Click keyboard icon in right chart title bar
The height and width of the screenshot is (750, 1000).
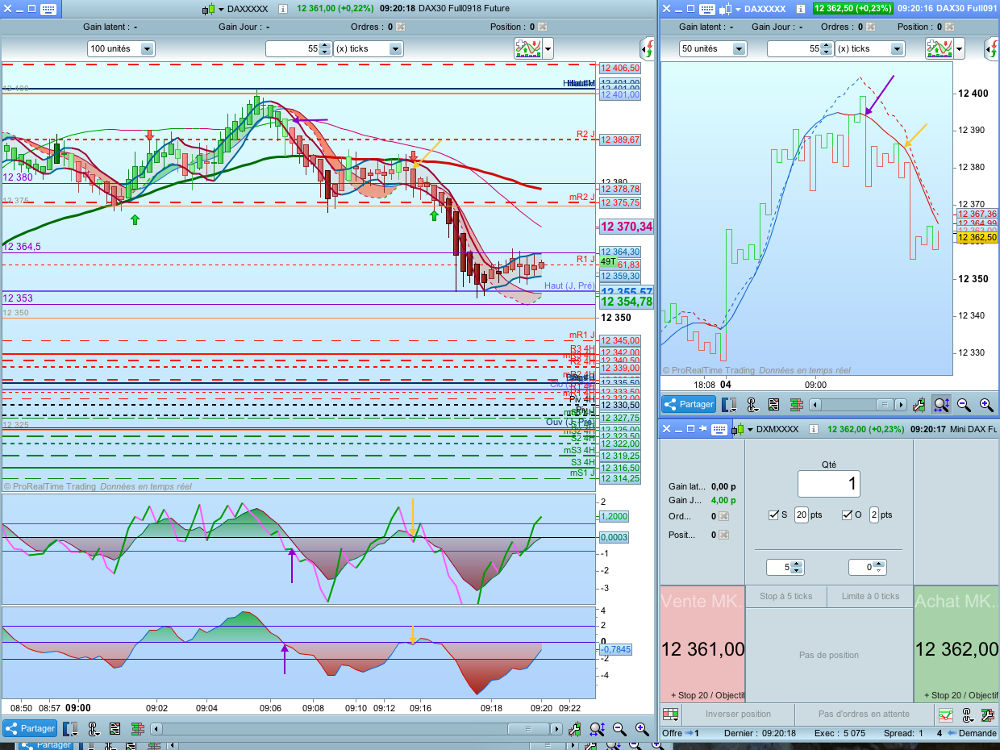point(707,9)
